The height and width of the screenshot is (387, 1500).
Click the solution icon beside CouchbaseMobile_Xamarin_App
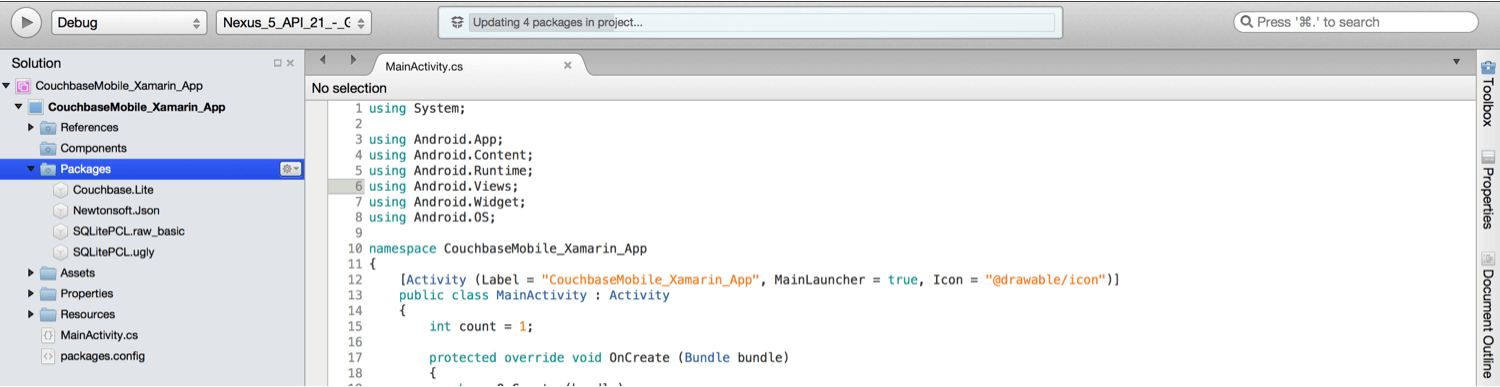click(23, 86)
